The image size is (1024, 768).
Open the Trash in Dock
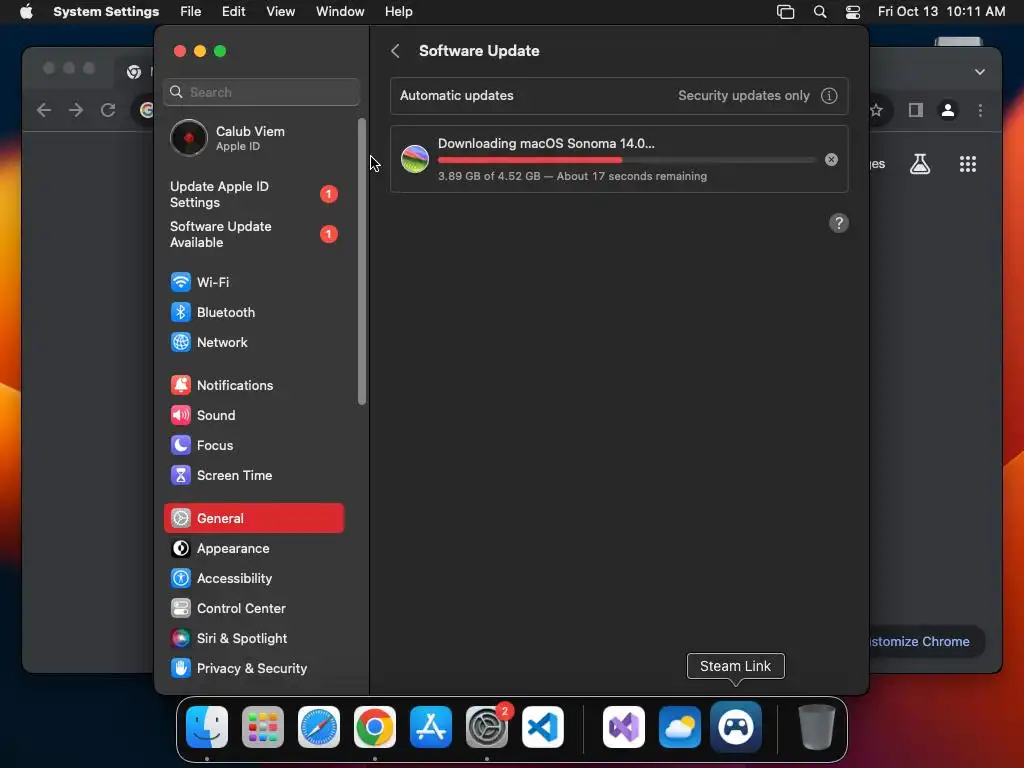pos(816,727)
